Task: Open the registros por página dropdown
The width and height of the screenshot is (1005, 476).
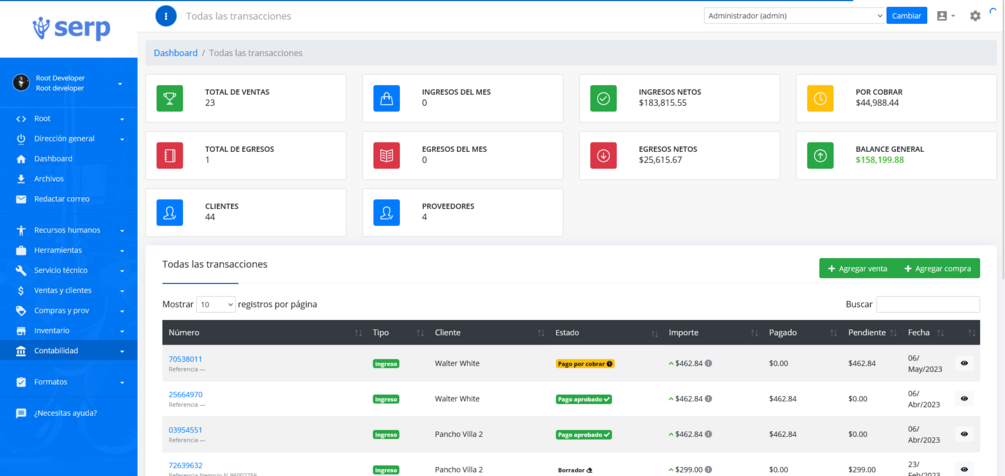Action: (216, 305)
